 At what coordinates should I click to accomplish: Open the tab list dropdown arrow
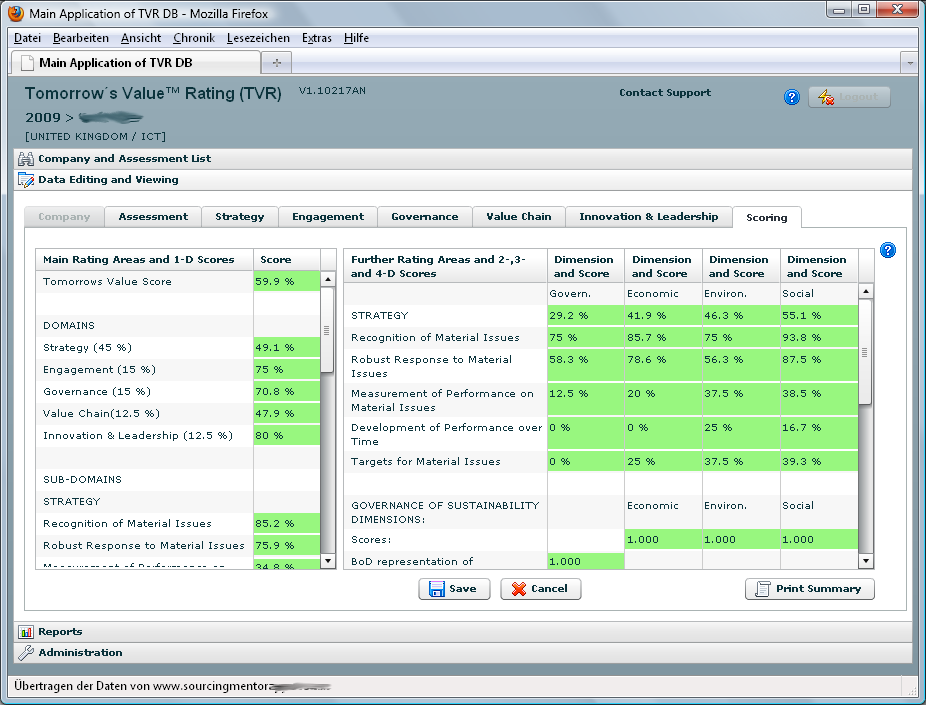pyautogui.click(x=908, y=62)
